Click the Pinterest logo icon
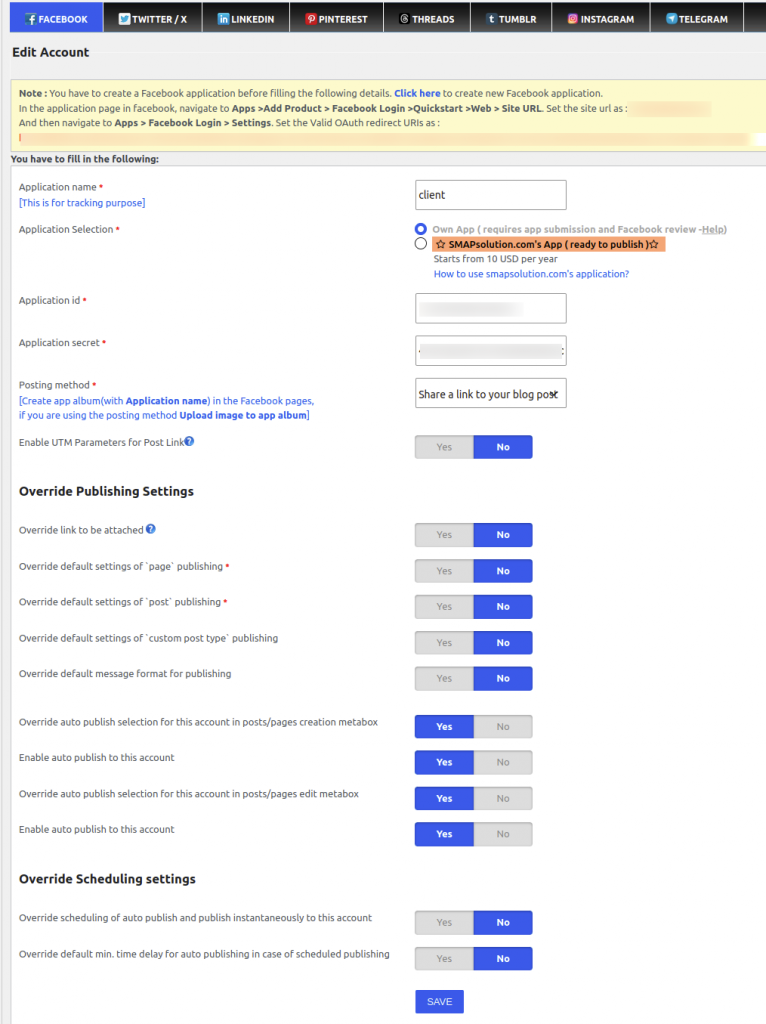The width and height of the screenshot is (766, 1024). coord(311,19)
